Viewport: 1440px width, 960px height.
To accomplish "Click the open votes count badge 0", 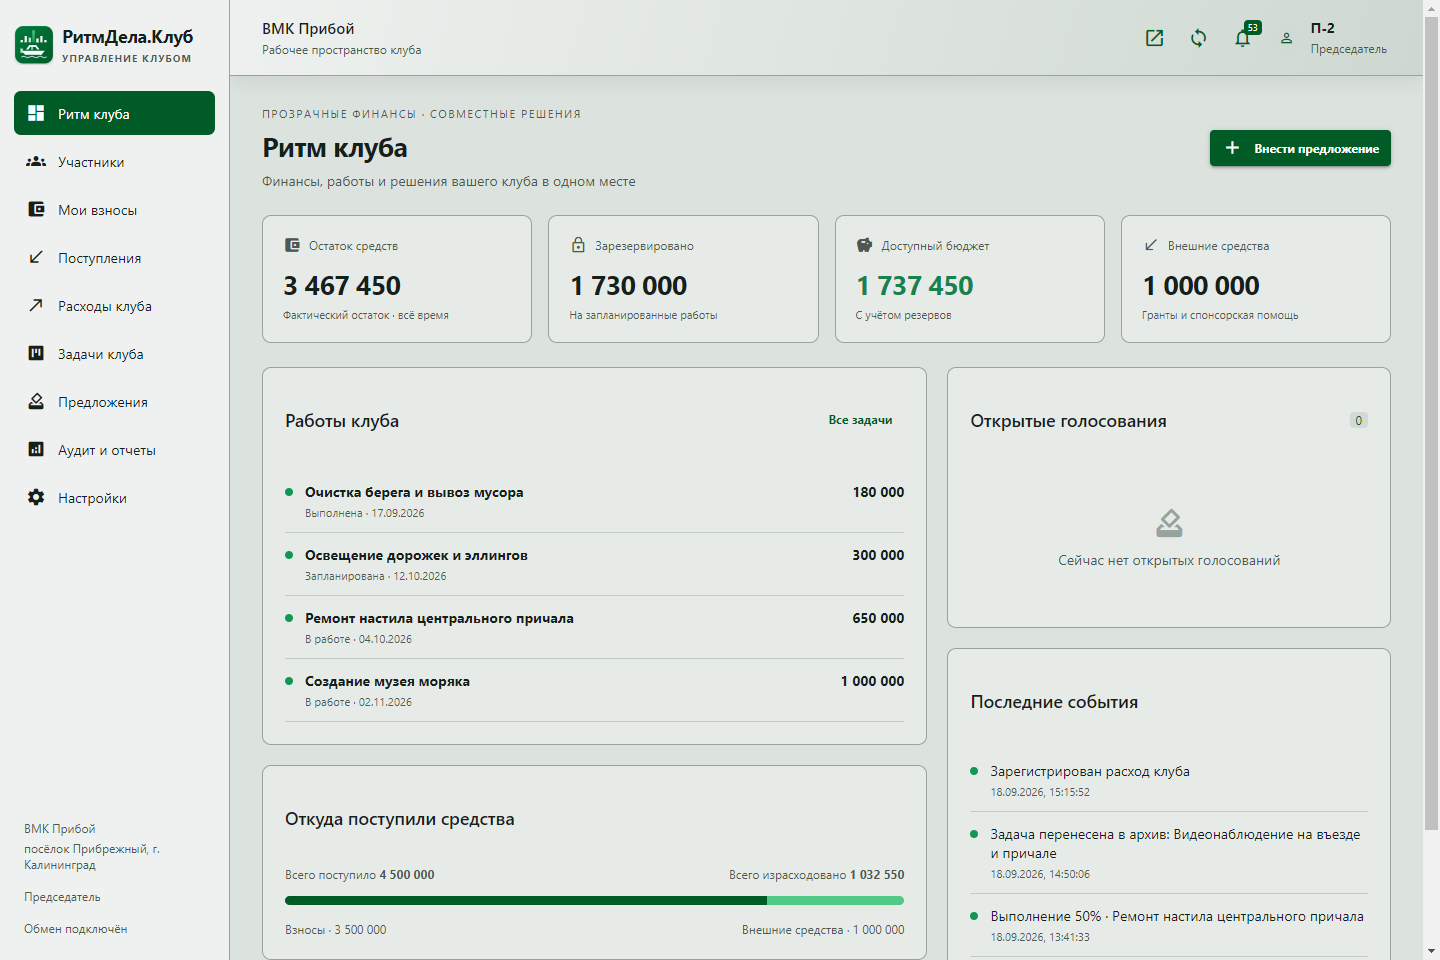I will click(x=1358, y=420).
